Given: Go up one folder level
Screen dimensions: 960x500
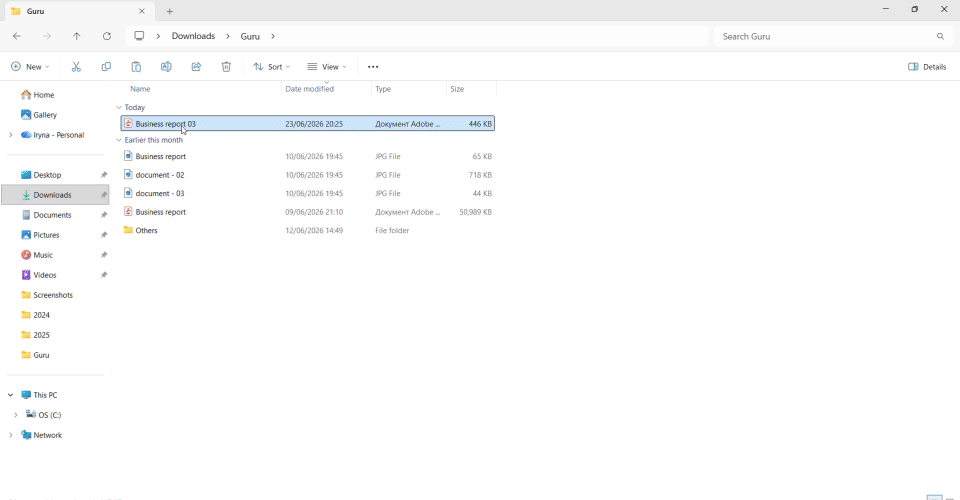Looking at the screenshot, I should tap(77, 36).
